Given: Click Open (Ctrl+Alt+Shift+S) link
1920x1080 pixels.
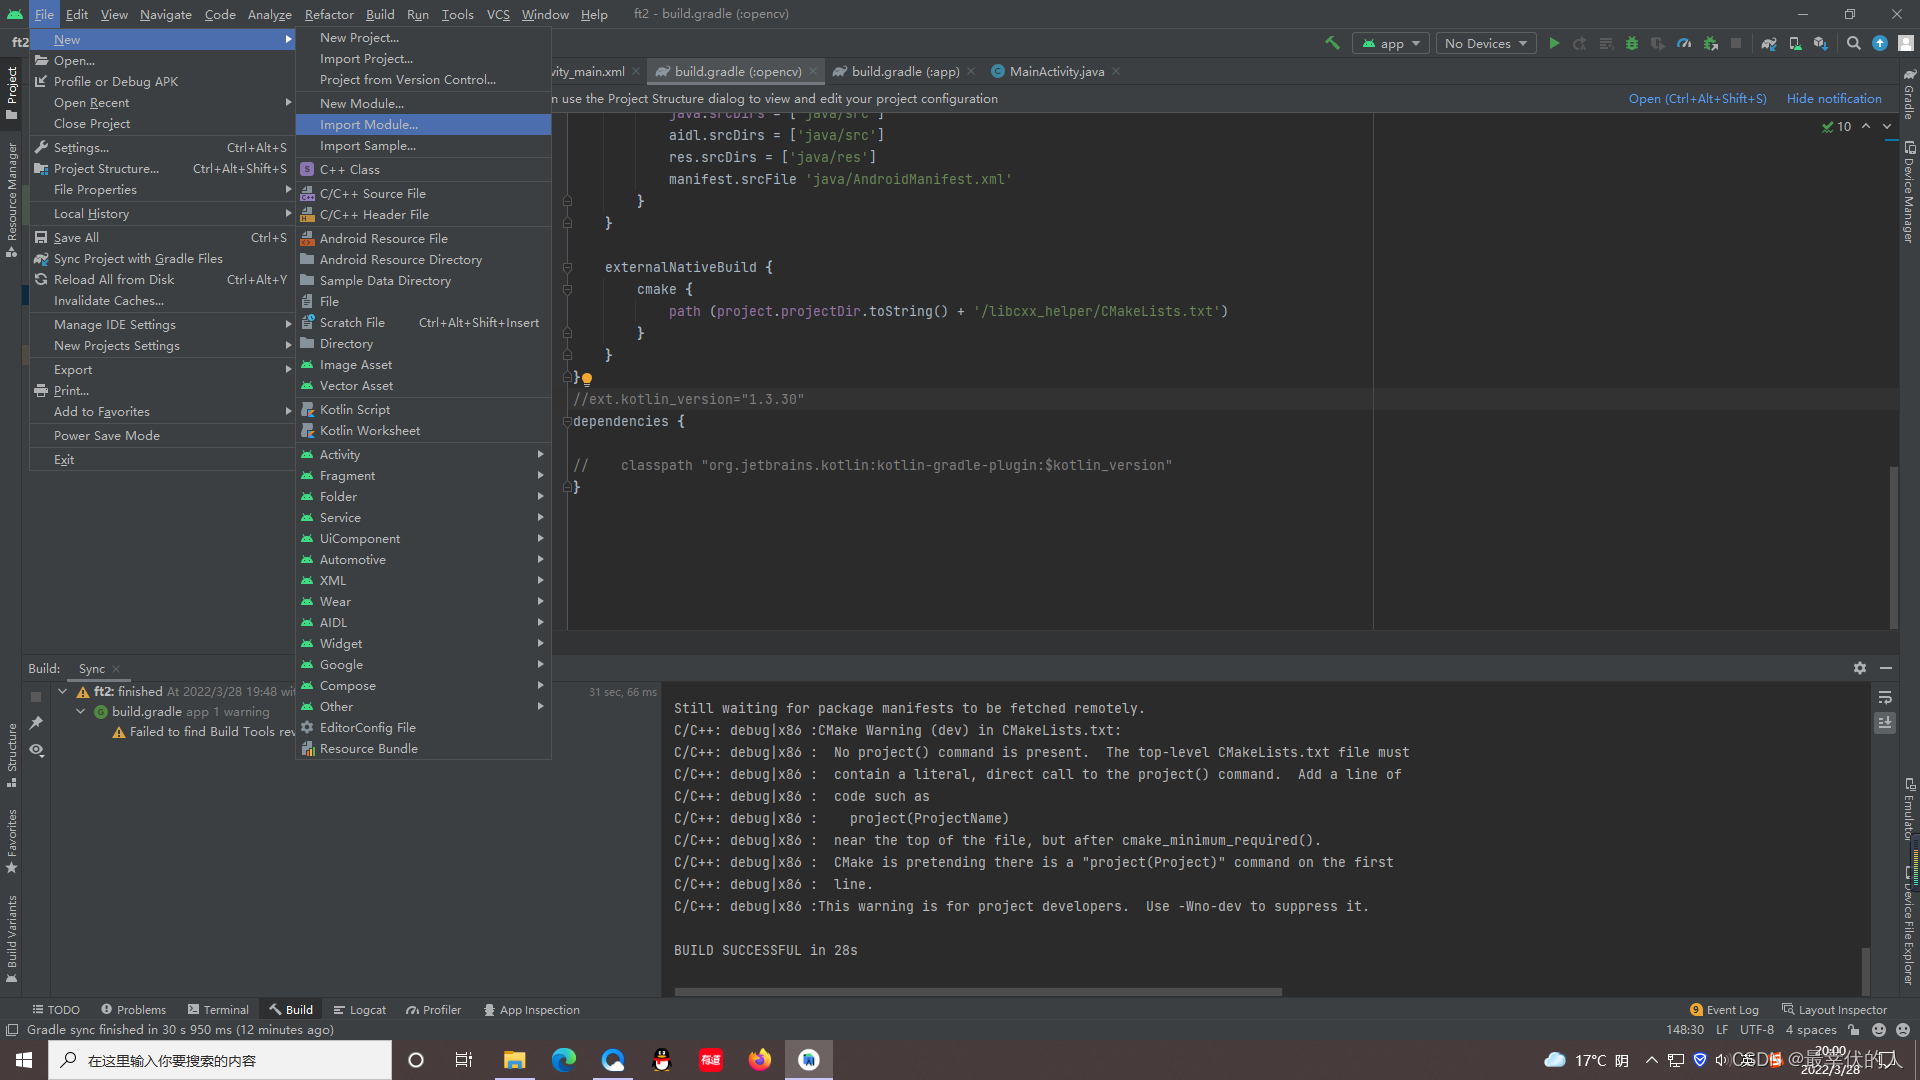Looking at the screenshot, I should coord(1697,98).
